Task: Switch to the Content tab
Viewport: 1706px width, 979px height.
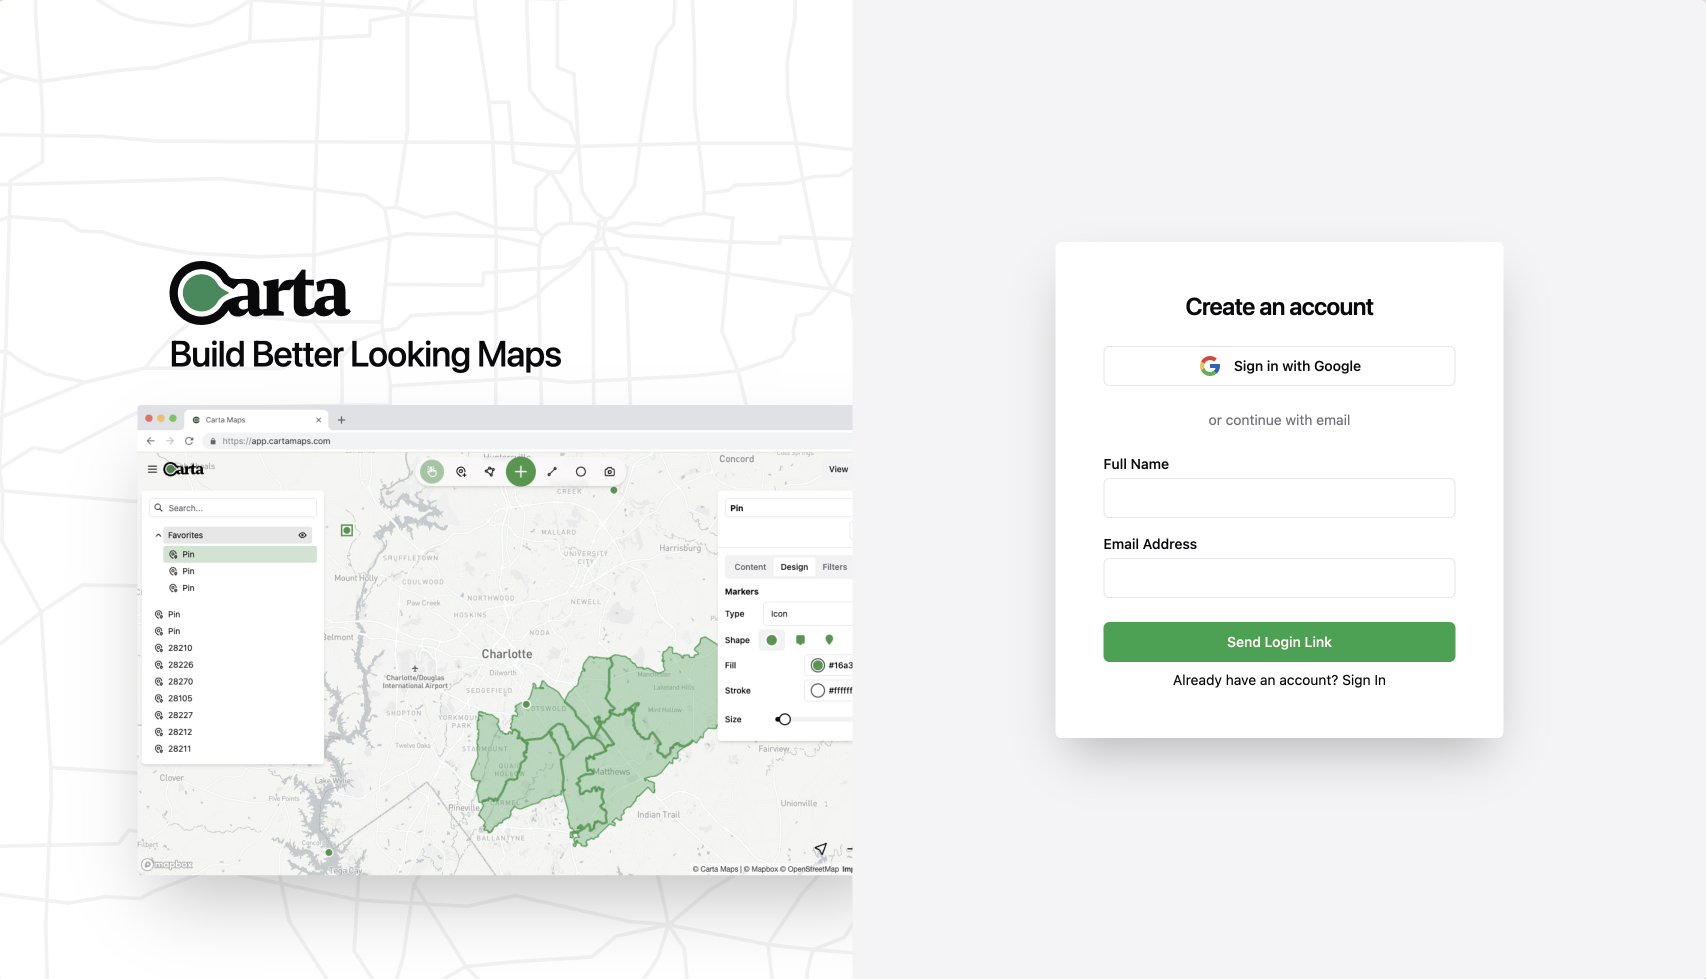Action: coord(750,567)
